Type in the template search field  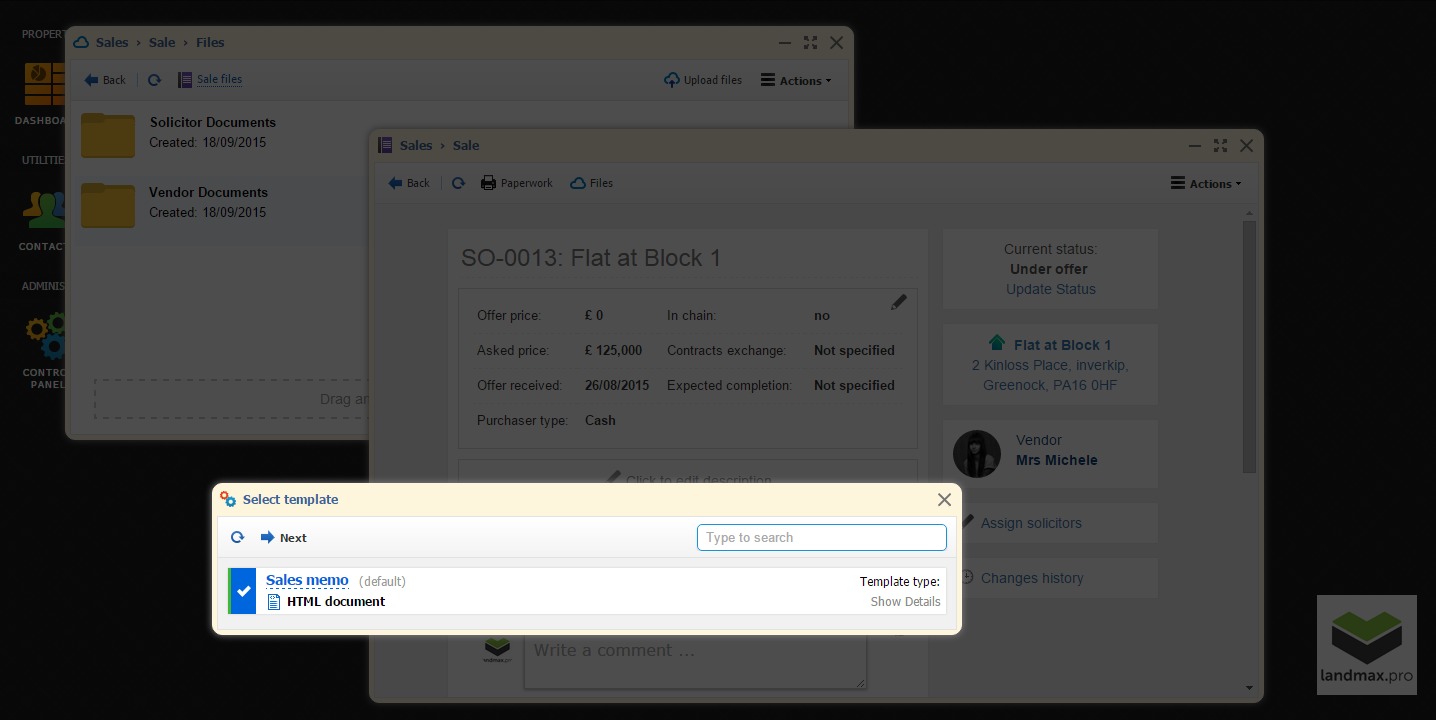821,537
